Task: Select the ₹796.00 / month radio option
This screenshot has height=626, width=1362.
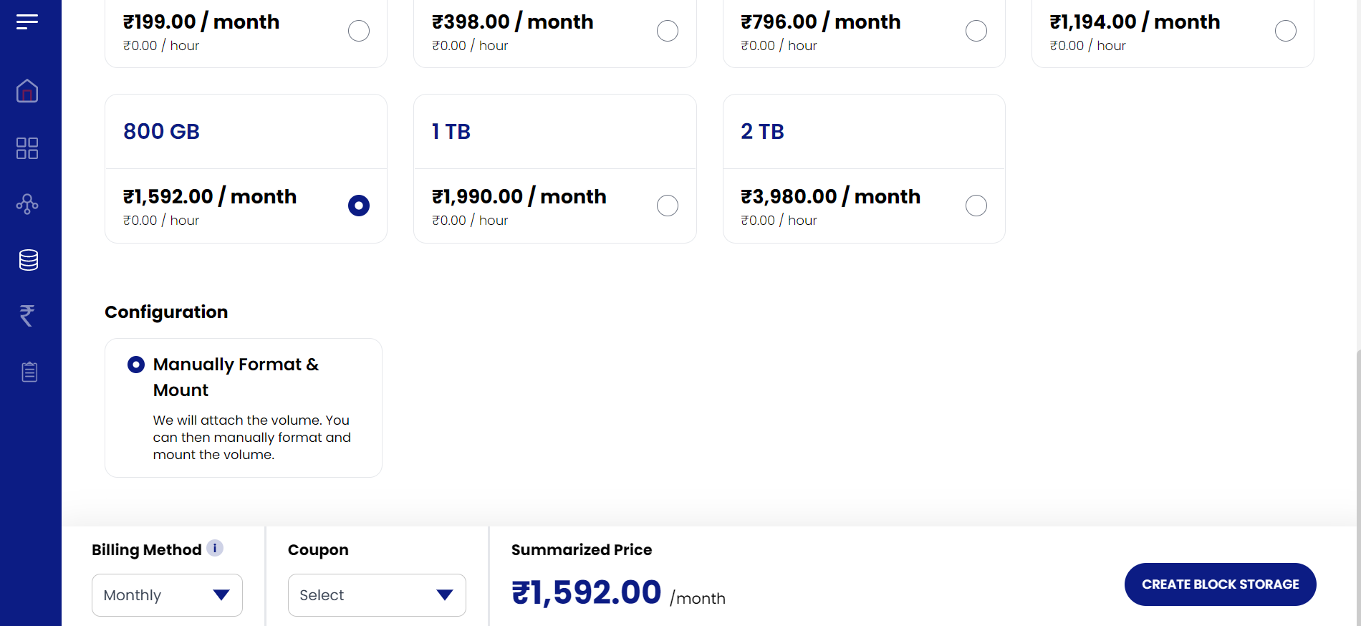Action: pyautogui.click(x=976, y=31)
